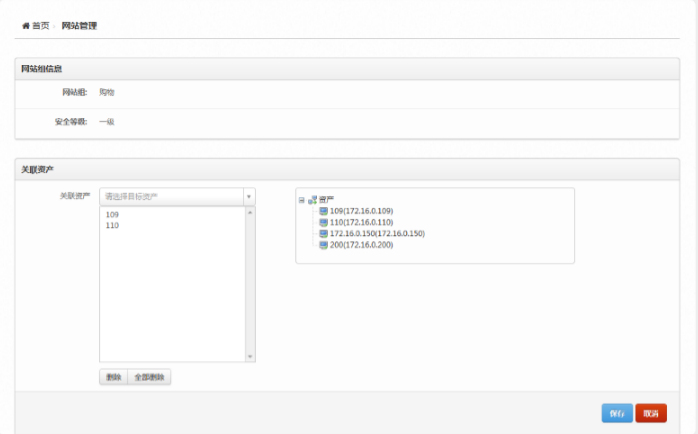
Task: Click the 资产 root network icon
Action: [312, 200]
